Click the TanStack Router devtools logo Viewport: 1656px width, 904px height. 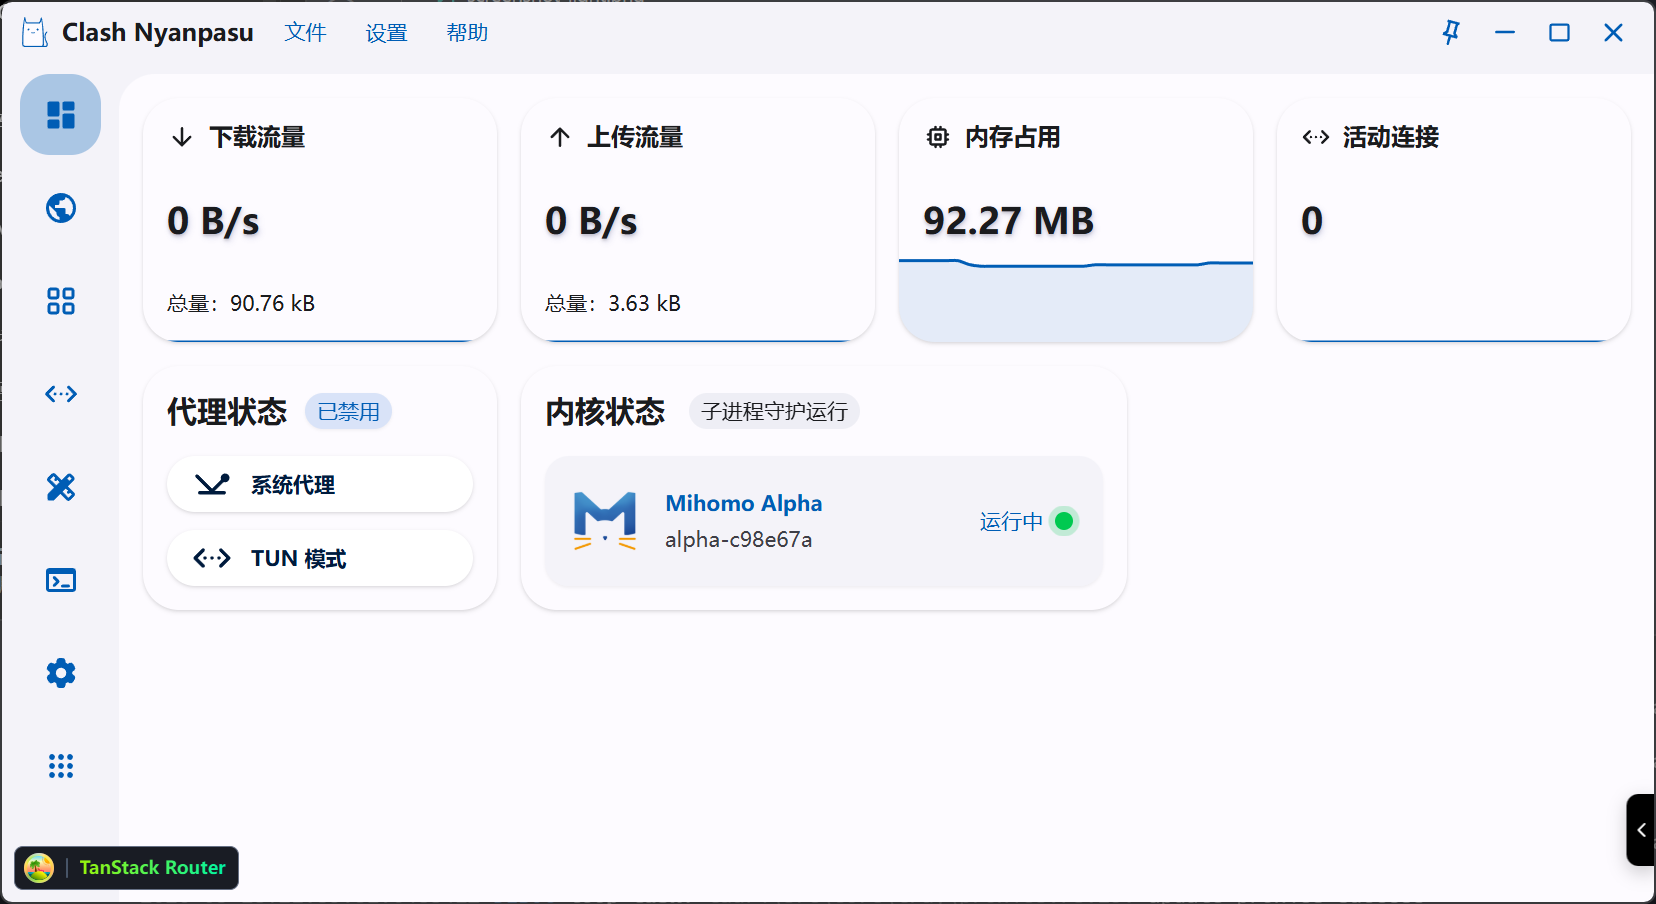[39, 868]
